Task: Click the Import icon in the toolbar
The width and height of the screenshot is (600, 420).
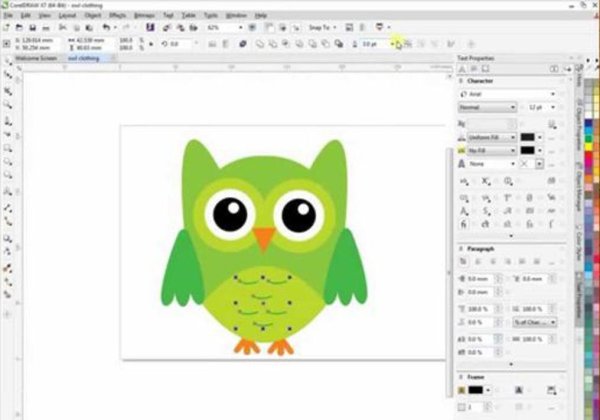Action: click(x=167, y=28)
